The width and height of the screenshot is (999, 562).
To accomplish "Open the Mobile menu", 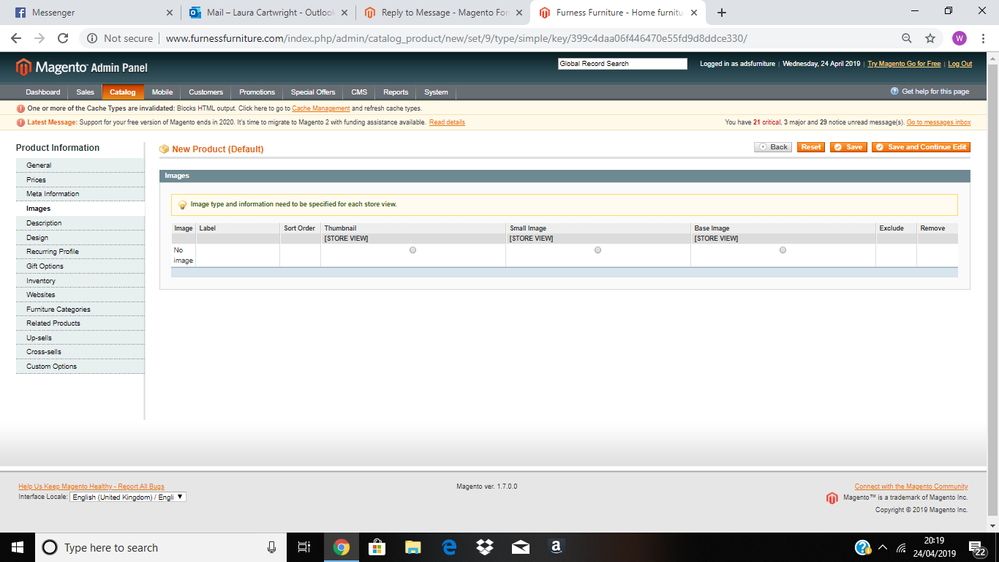I will tap(162, 92).
